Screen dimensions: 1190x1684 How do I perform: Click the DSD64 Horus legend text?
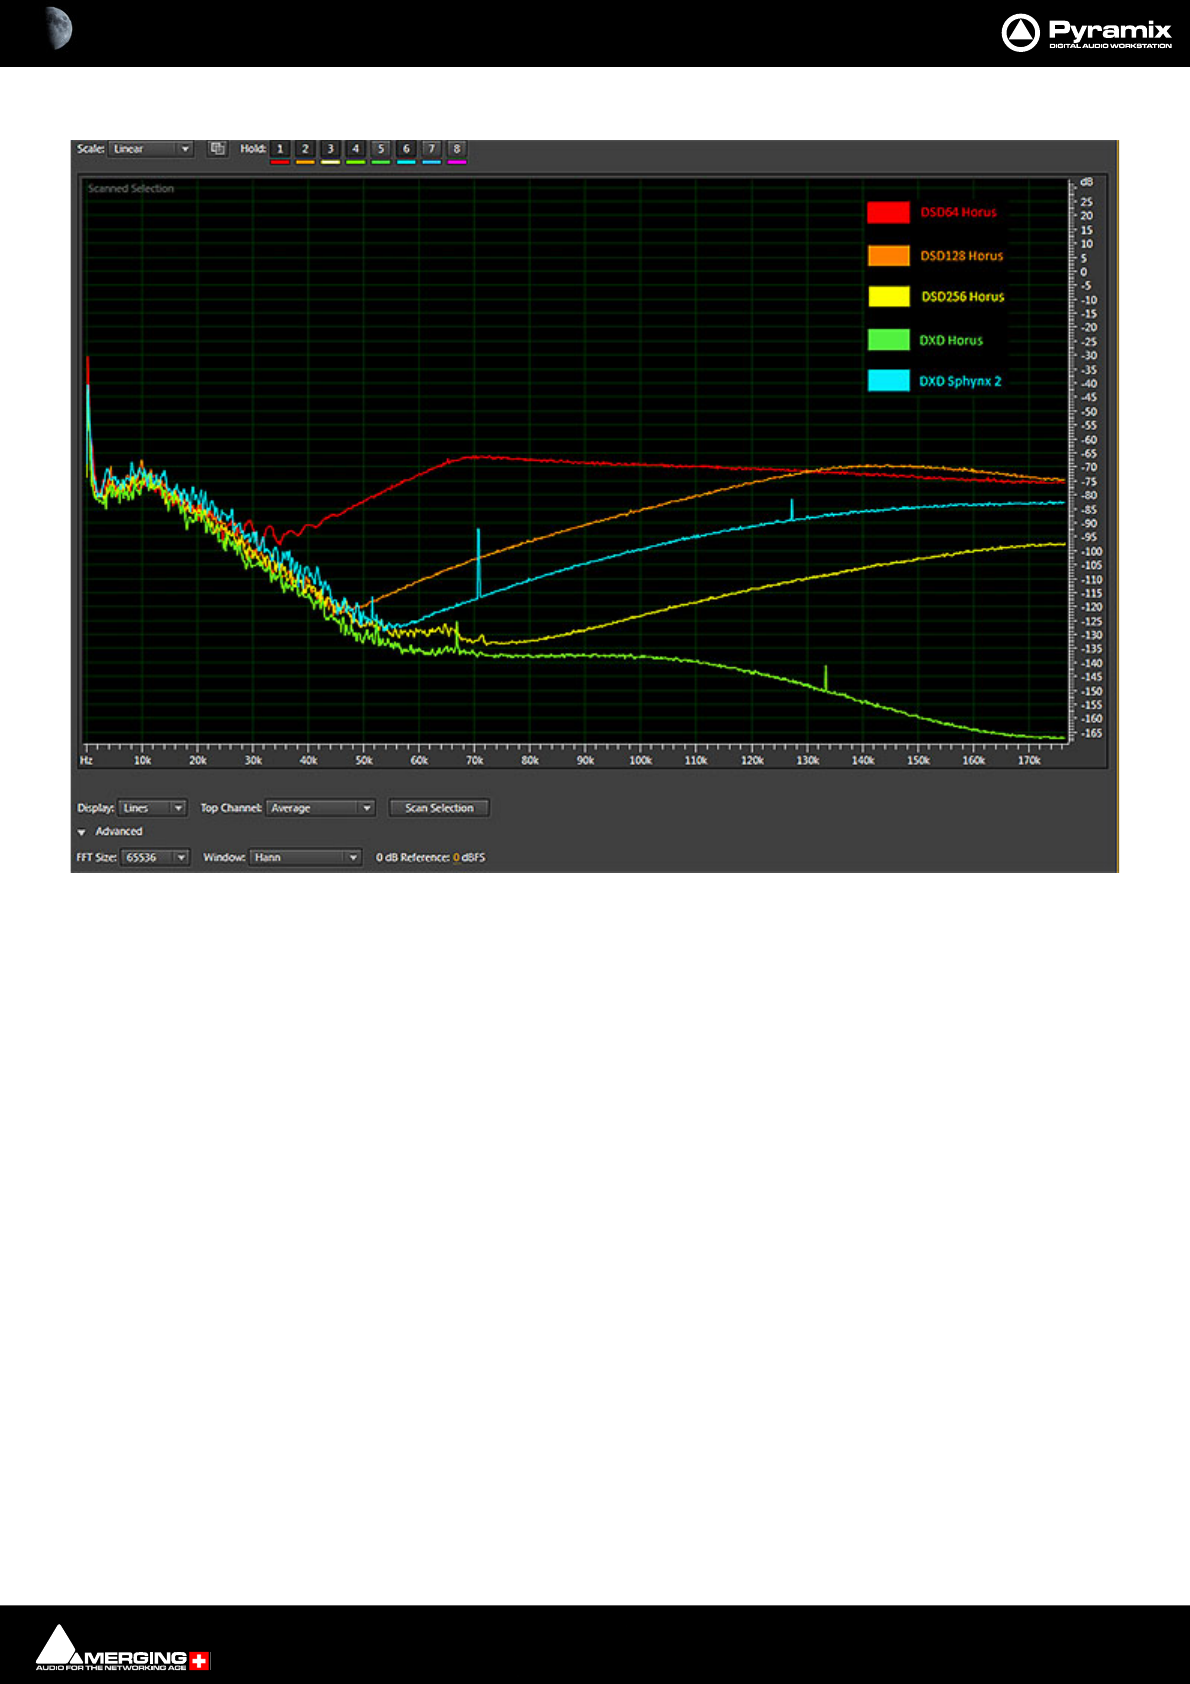click(x=958, y=212)
